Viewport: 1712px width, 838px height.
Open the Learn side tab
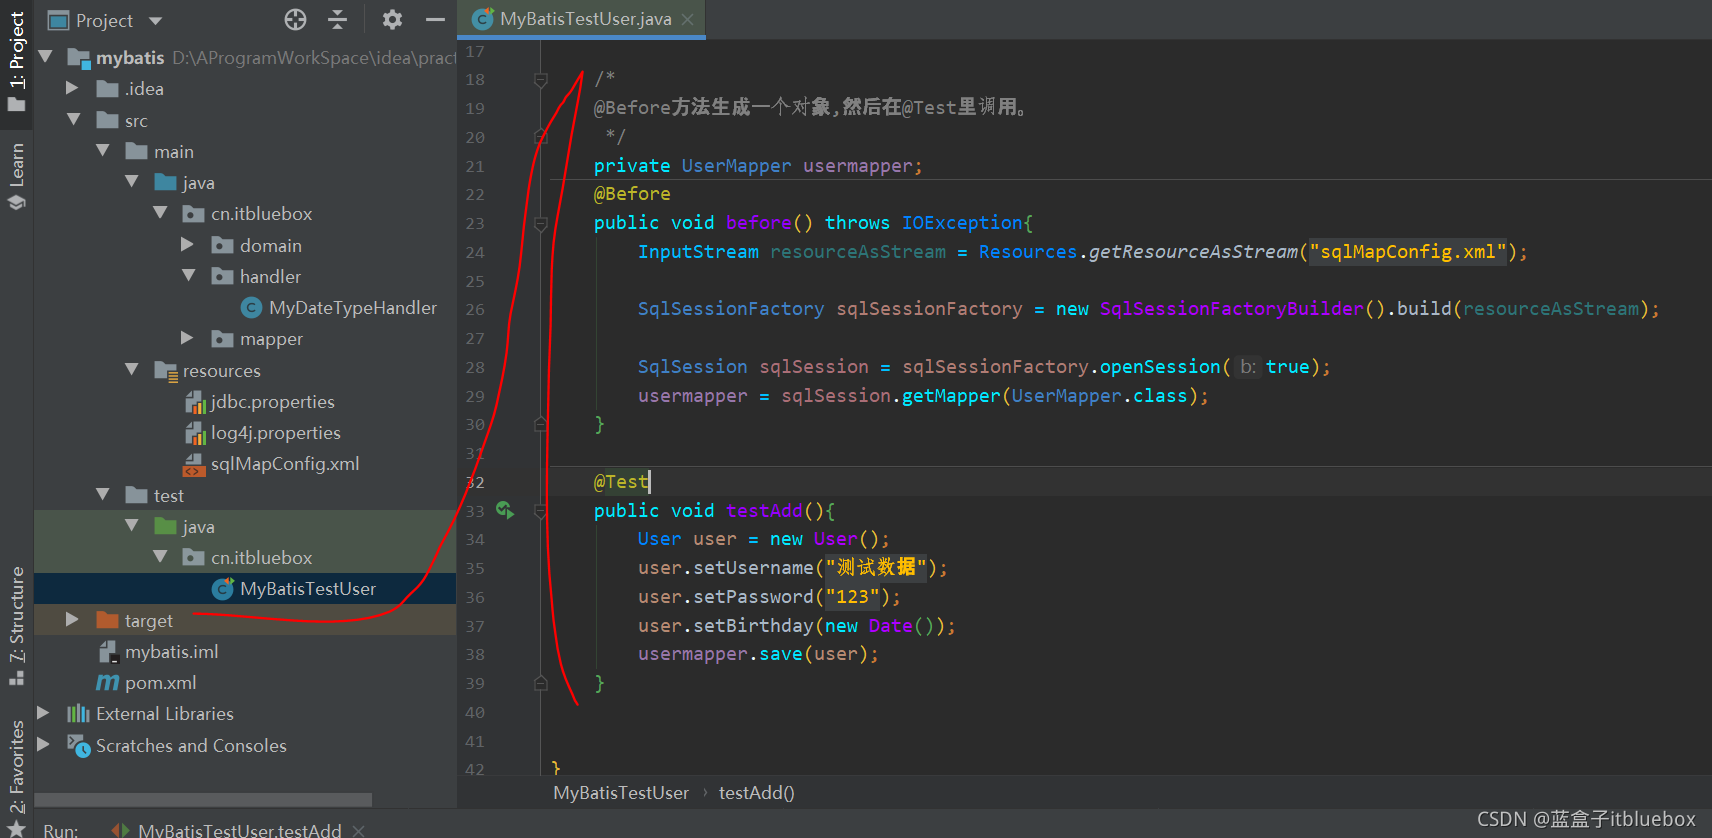coord(16,175)
